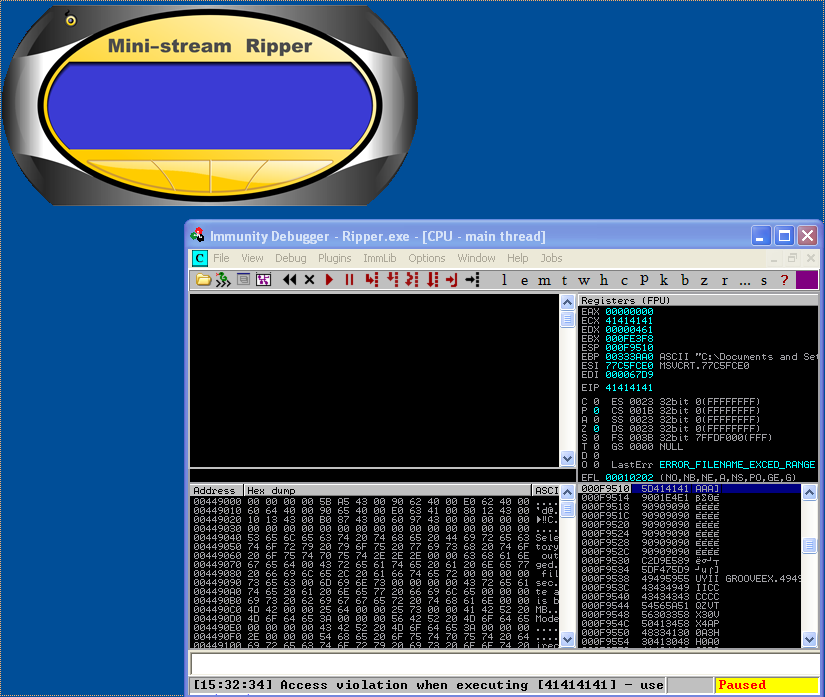This screenshot has height=697, width=825.
Task: Click the 'z' toolbar button
Action: (704, 280)
